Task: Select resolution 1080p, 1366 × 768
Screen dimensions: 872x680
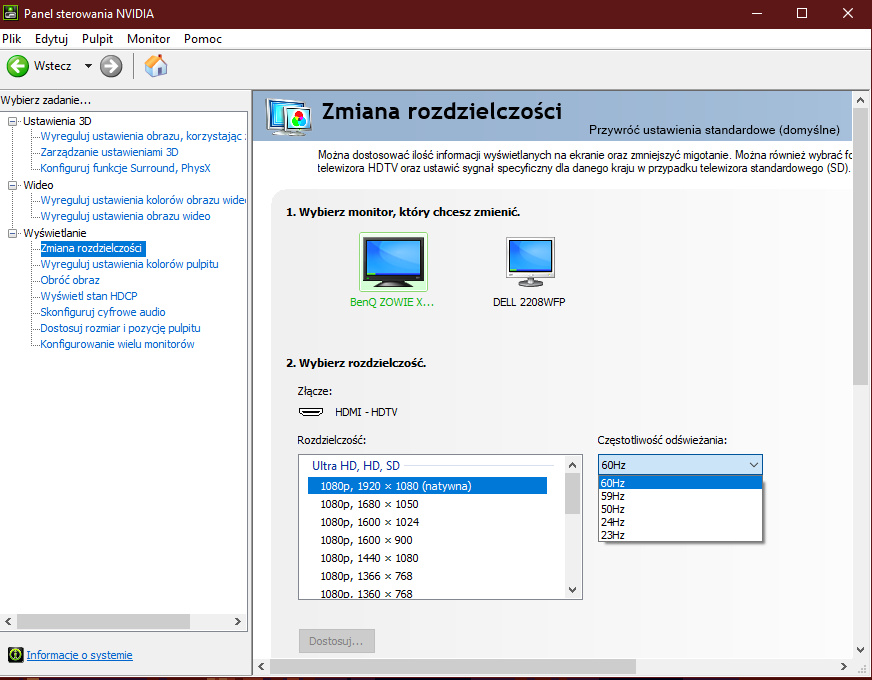Action: click(366, 577)
